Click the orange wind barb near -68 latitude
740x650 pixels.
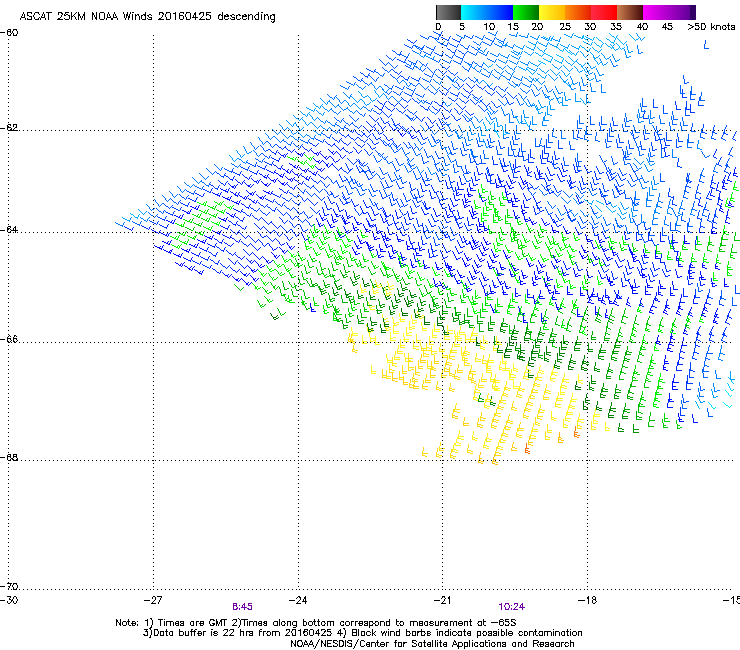[527, 448]
